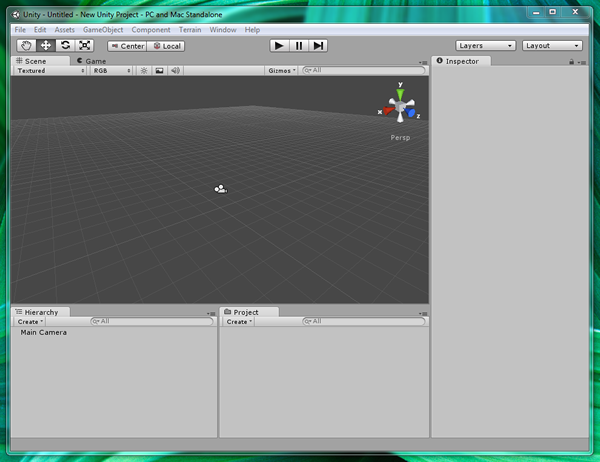Open the Hierarchy panel options menu
Viewport: 600px width, 462px height.
[x=211, y=313]
